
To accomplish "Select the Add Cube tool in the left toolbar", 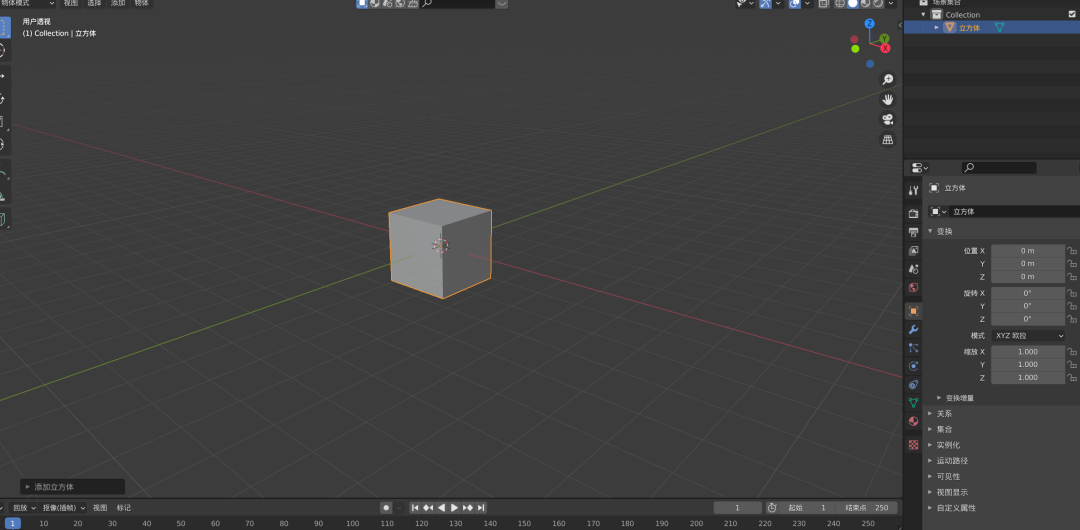I will [x=3, y=220].
